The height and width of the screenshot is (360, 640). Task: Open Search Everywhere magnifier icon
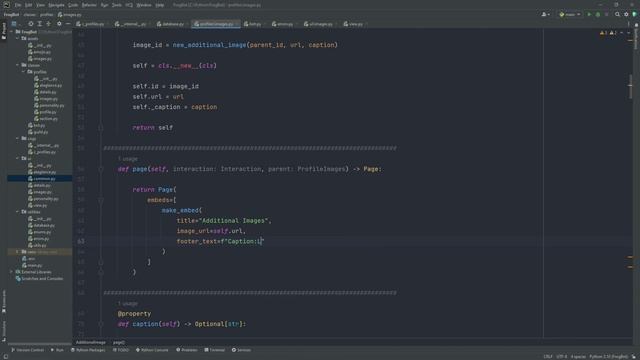tap(618, 14)
